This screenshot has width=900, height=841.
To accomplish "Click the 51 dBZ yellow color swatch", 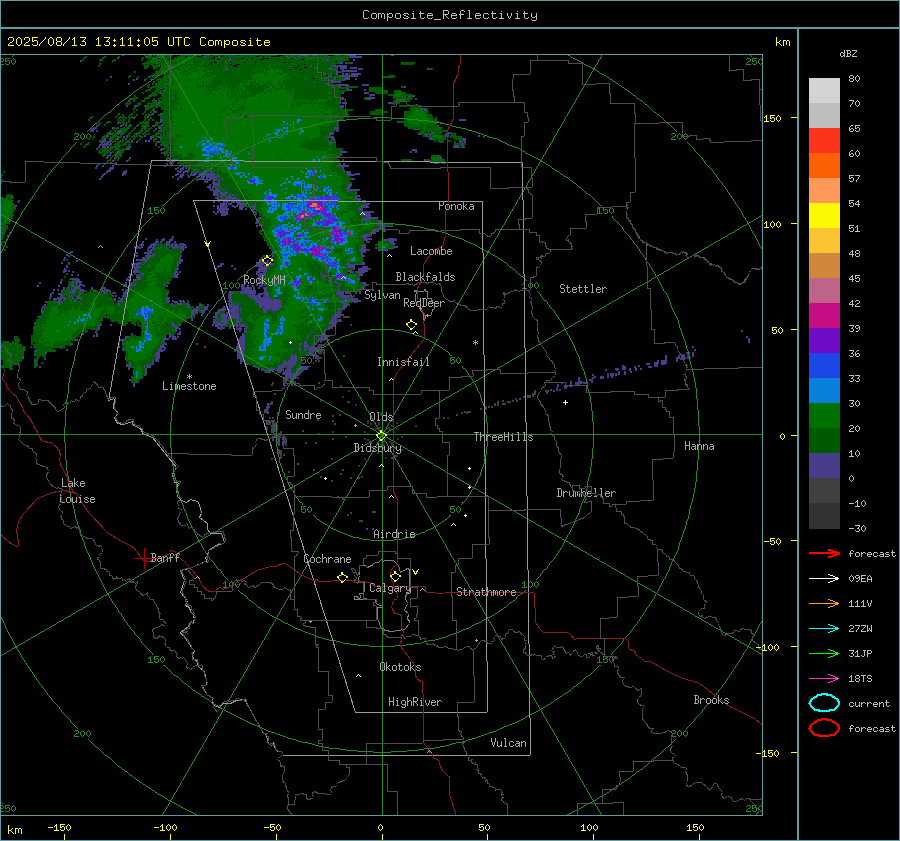I will click(824, 215).
